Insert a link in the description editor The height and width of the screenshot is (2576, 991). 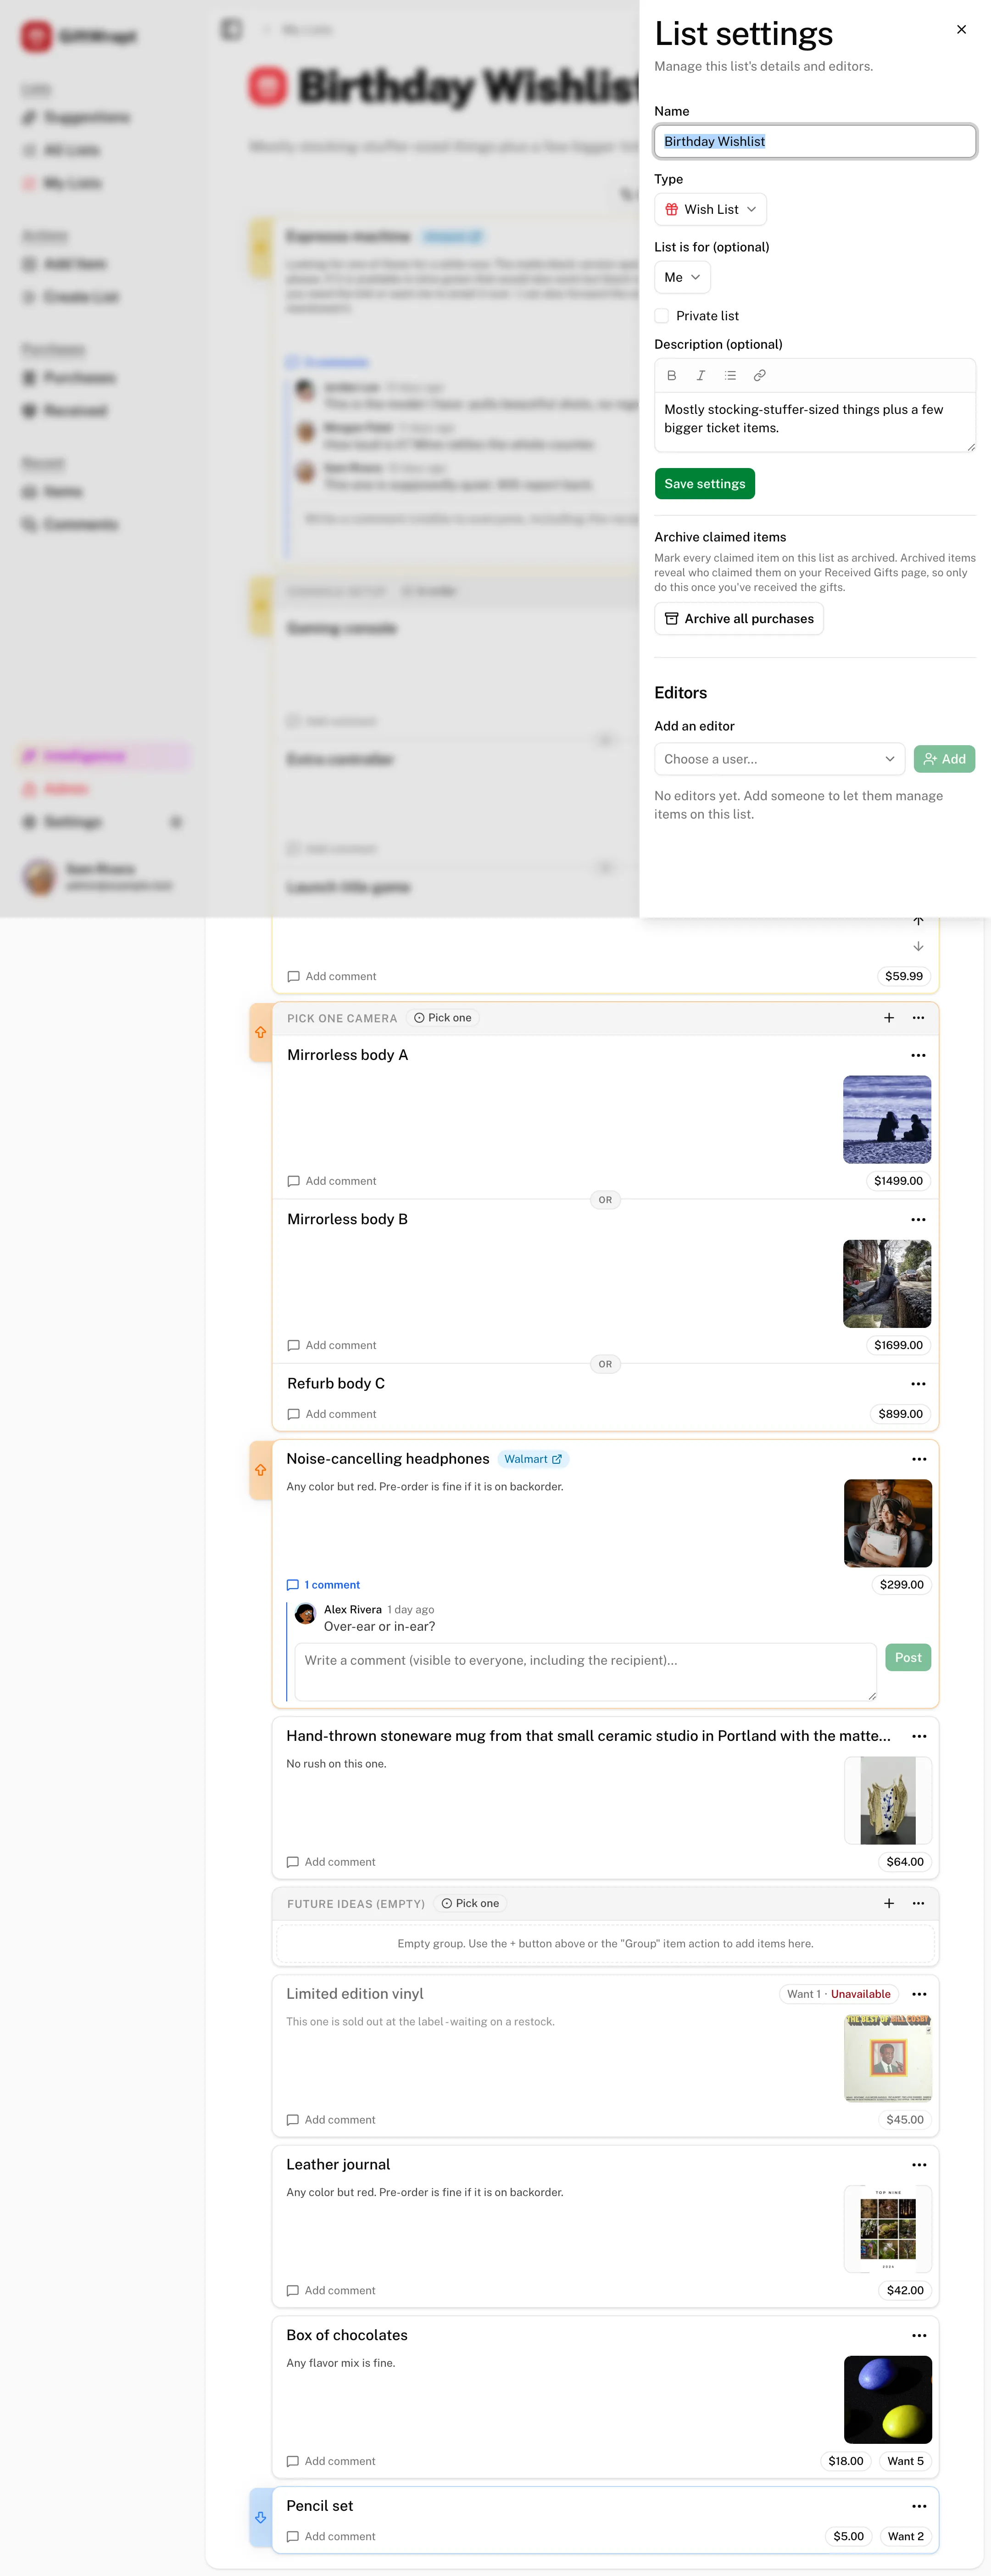point(760,376)
